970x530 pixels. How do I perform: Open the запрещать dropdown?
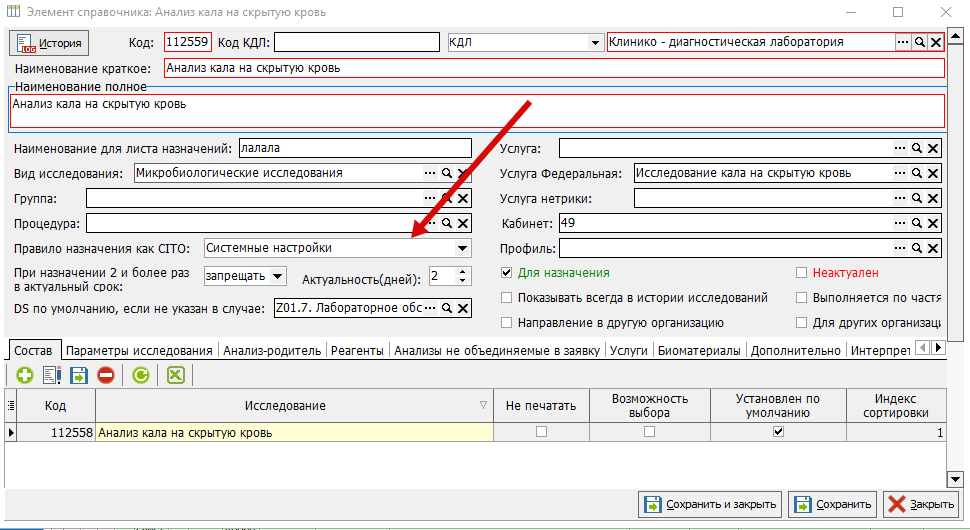pyautogui.click(x=278, y=276)
